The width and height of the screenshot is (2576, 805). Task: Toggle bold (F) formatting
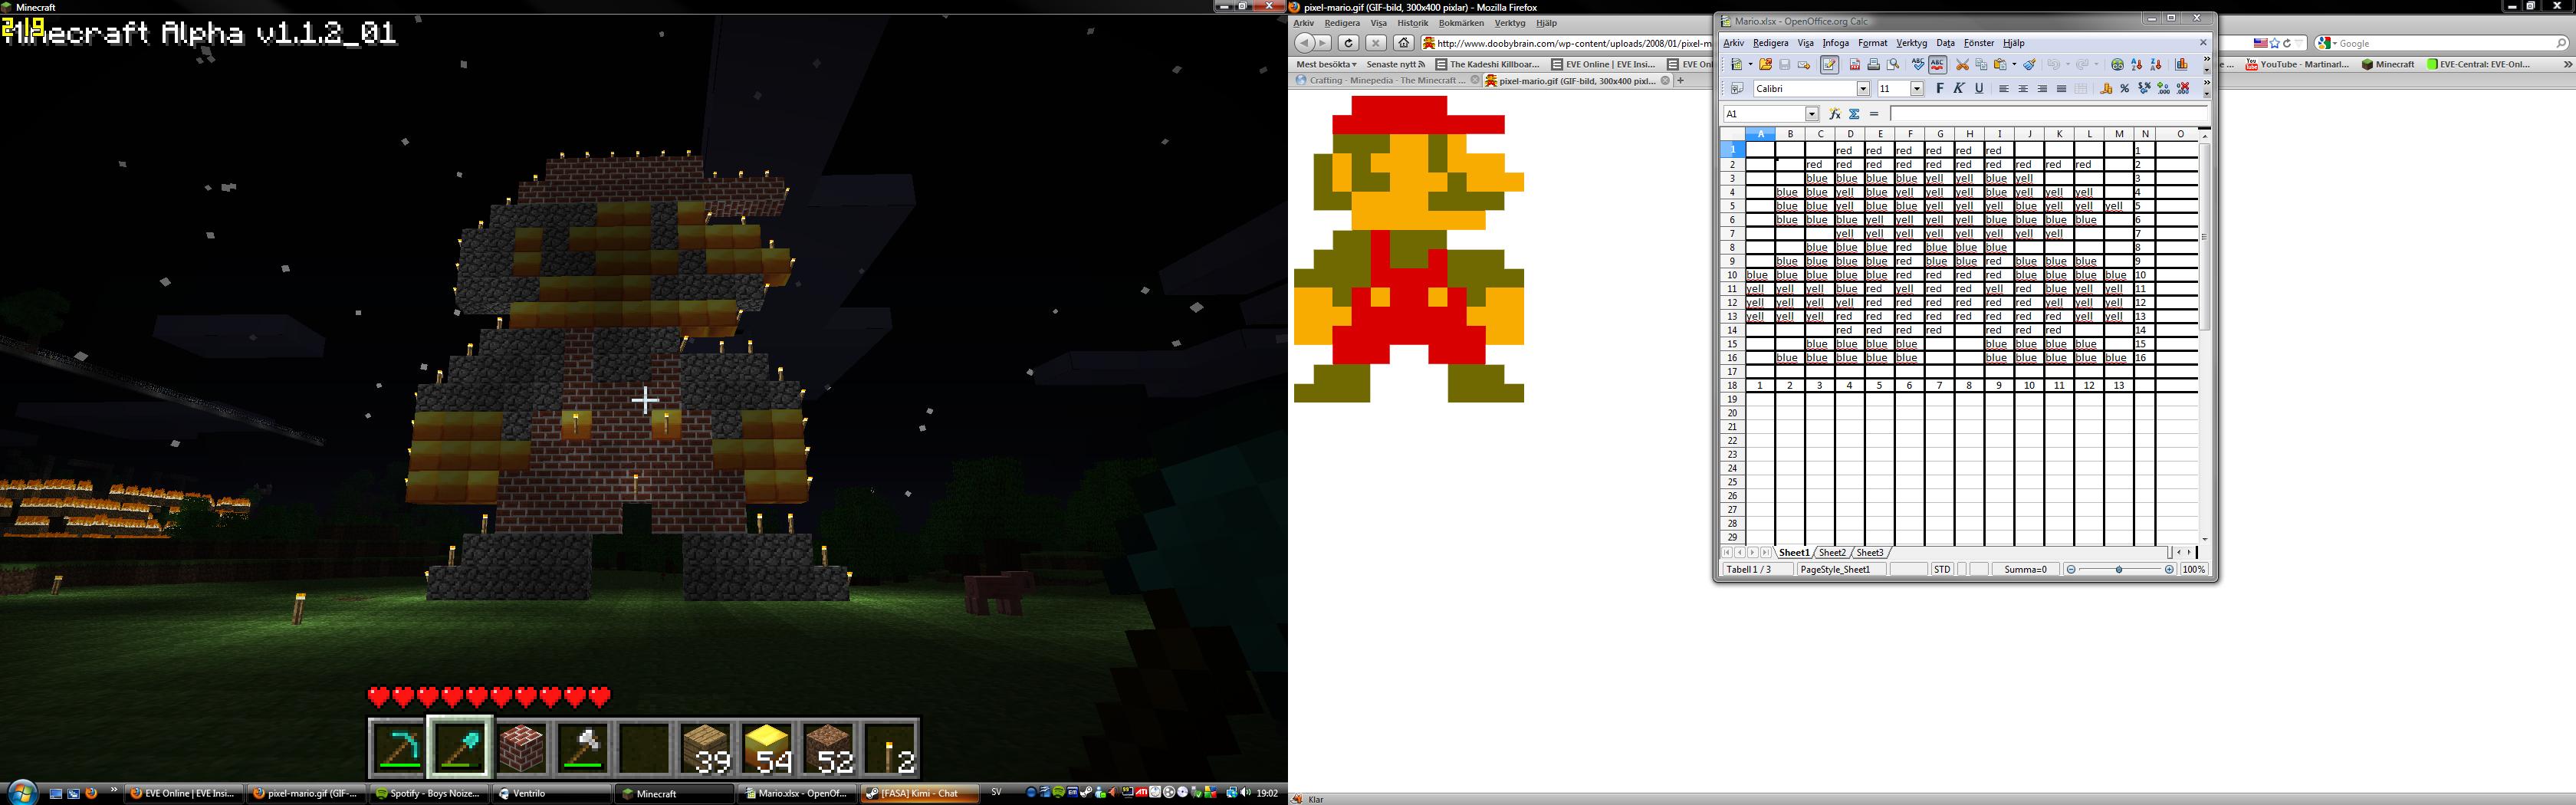[x=1940, y=89]
